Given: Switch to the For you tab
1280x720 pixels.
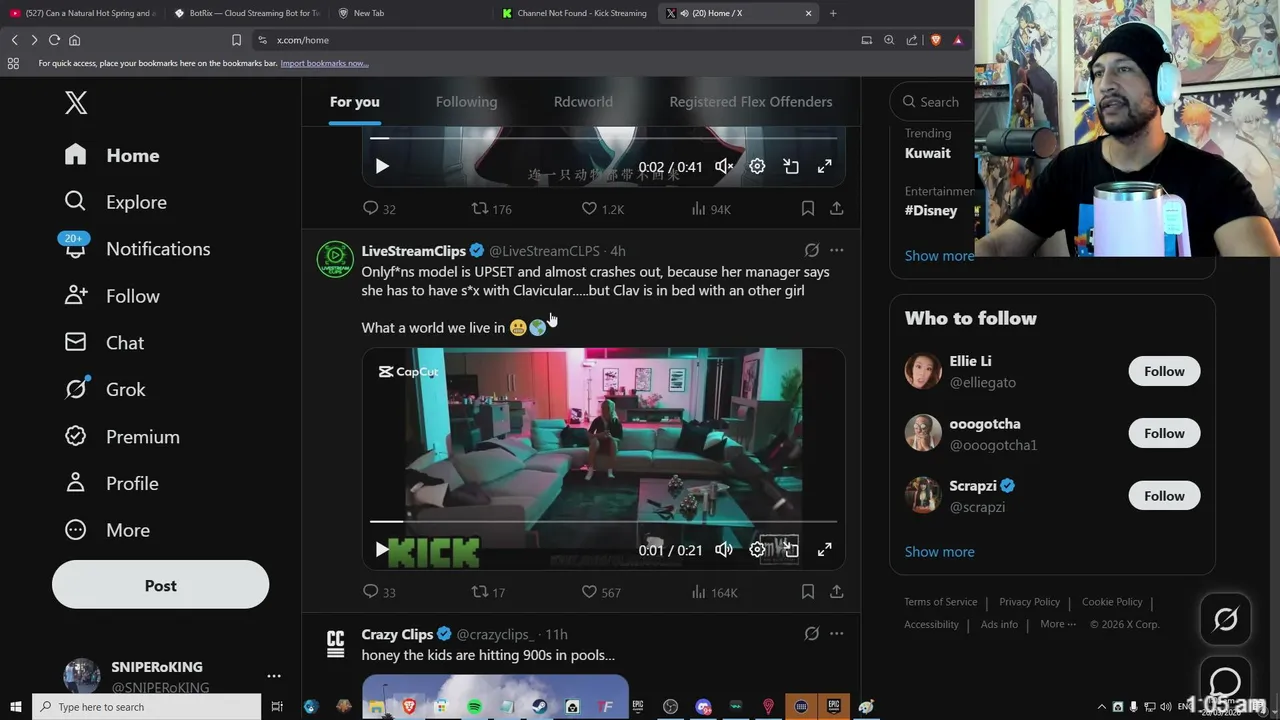Looking at the screenshot, I should pos(355,102).
